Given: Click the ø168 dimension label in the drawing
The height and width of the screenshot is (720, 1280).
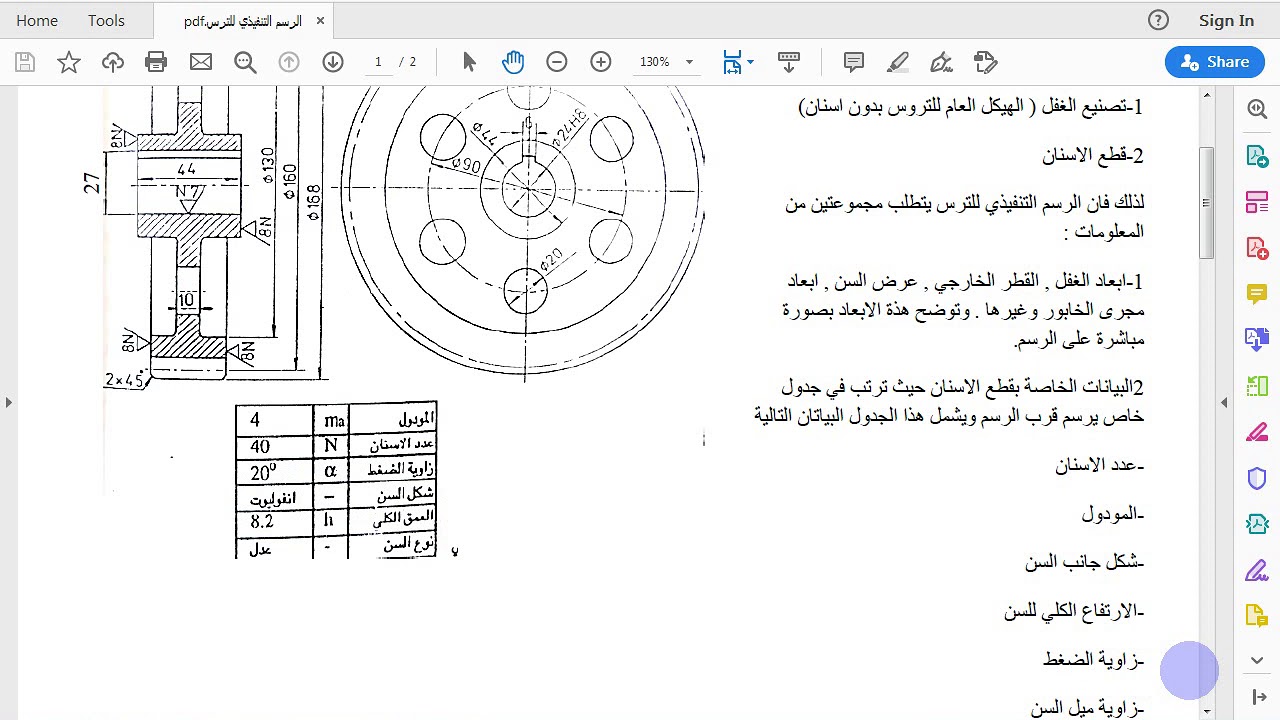Looking at the screenshot, I should coord(313,204).
